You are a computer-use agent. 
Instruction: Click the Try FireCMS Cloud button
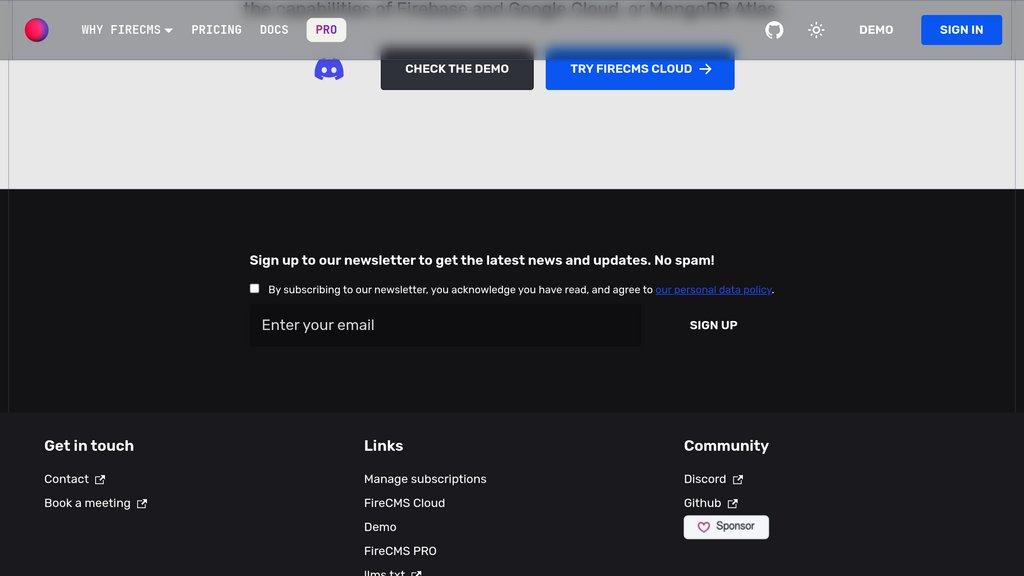[640, 69]
